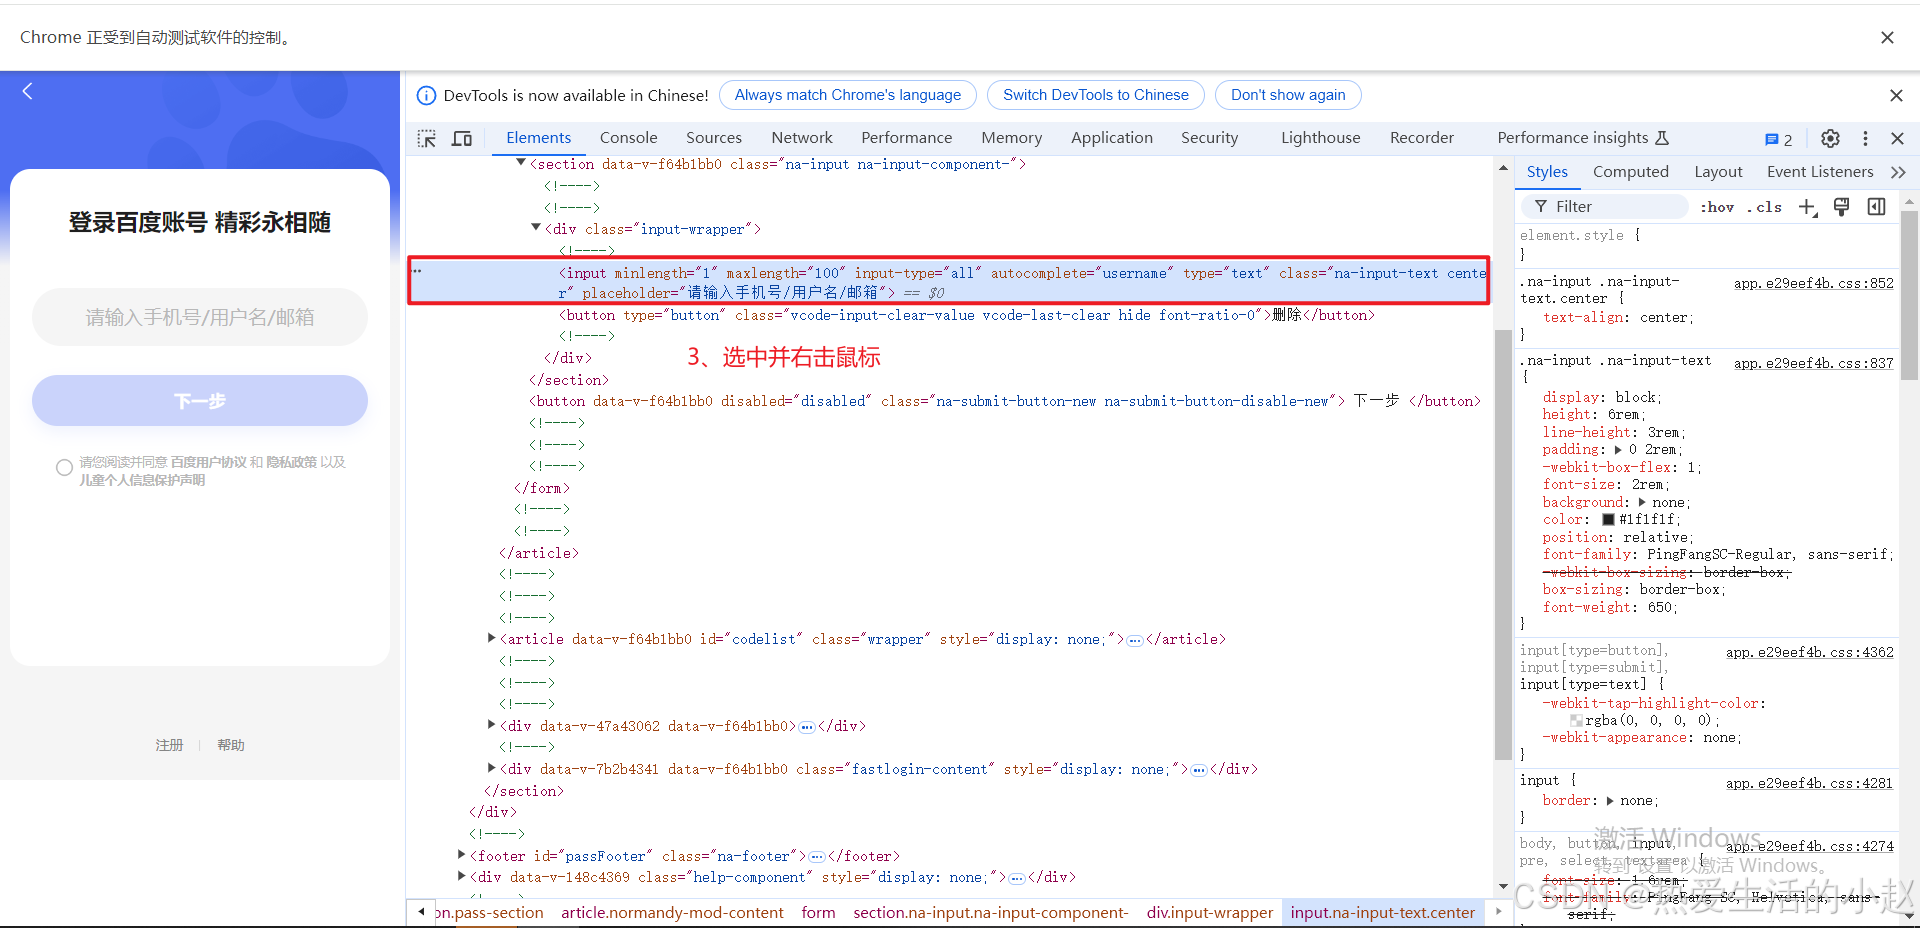
Task: Expand the border shorthand property triangle
Action: pos(1610,801)
